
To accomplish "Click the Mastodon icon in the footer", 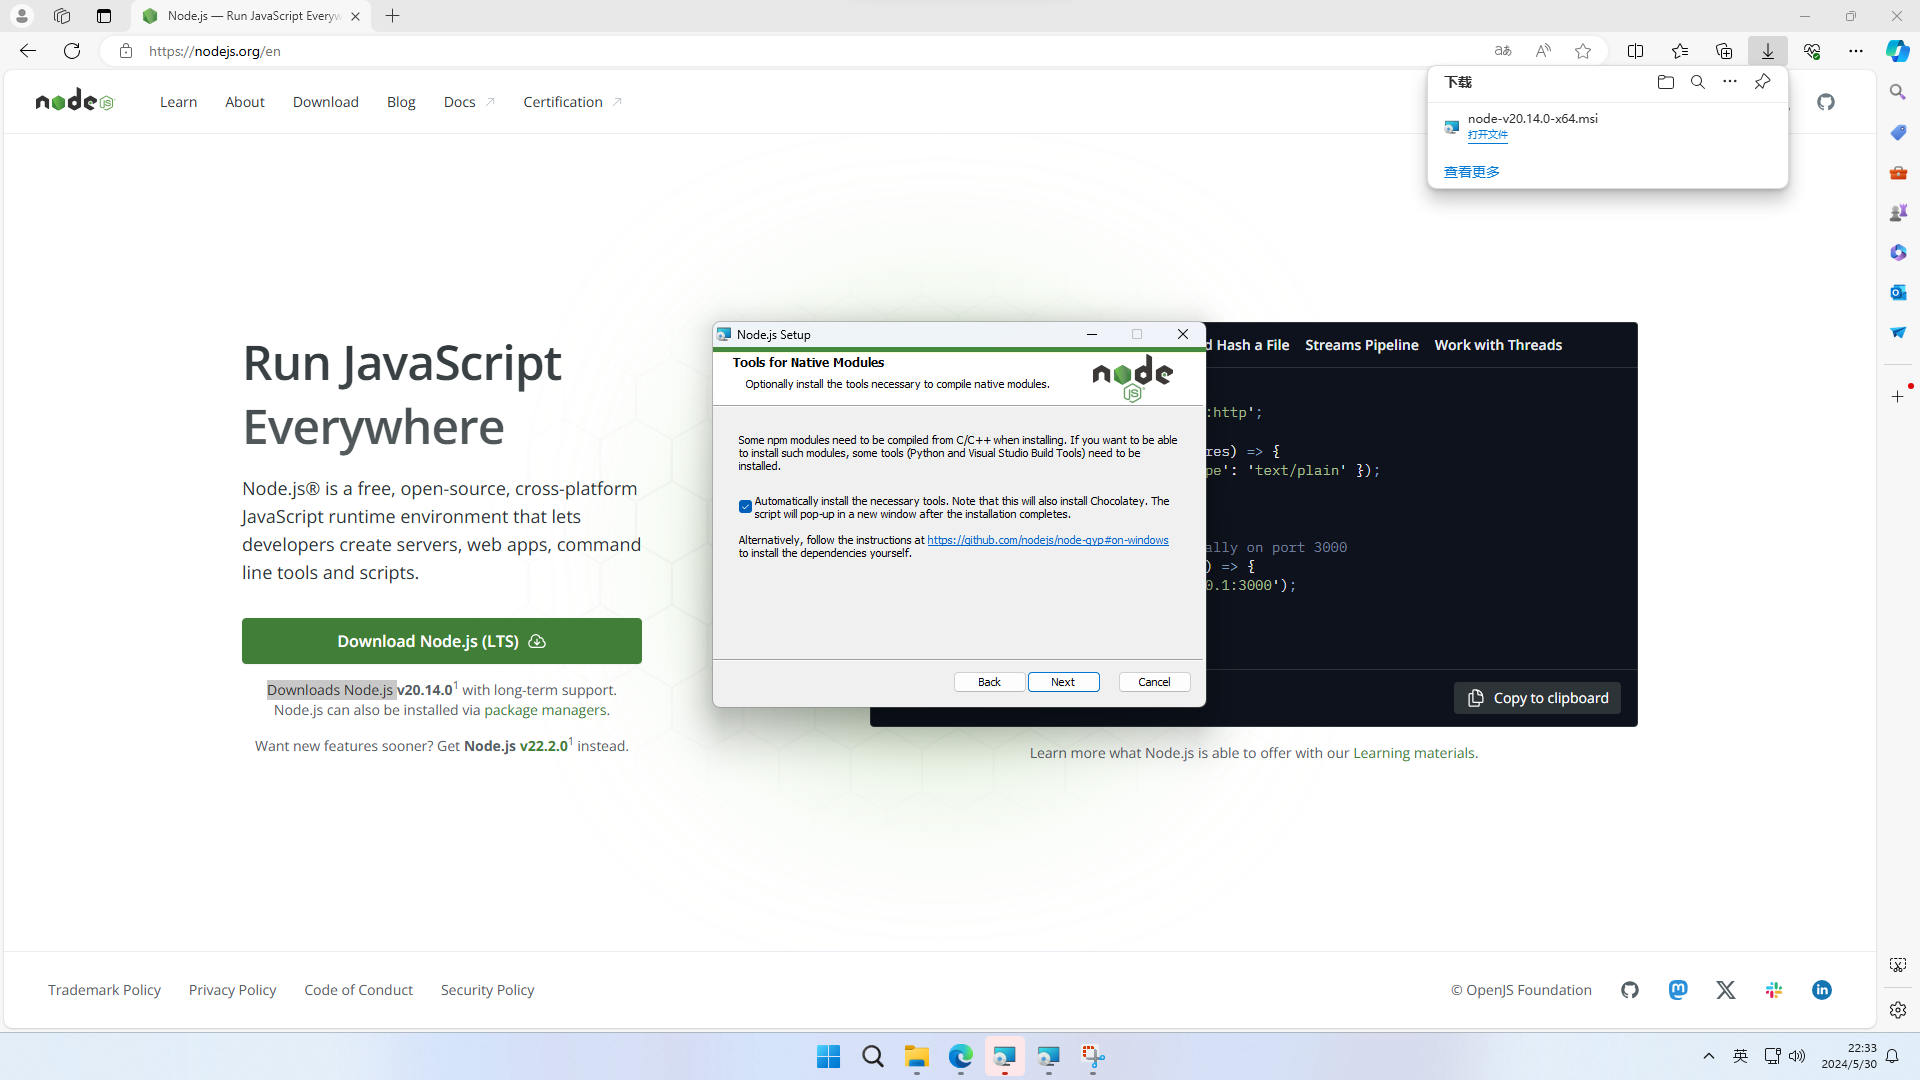I will pos(1678,990).
